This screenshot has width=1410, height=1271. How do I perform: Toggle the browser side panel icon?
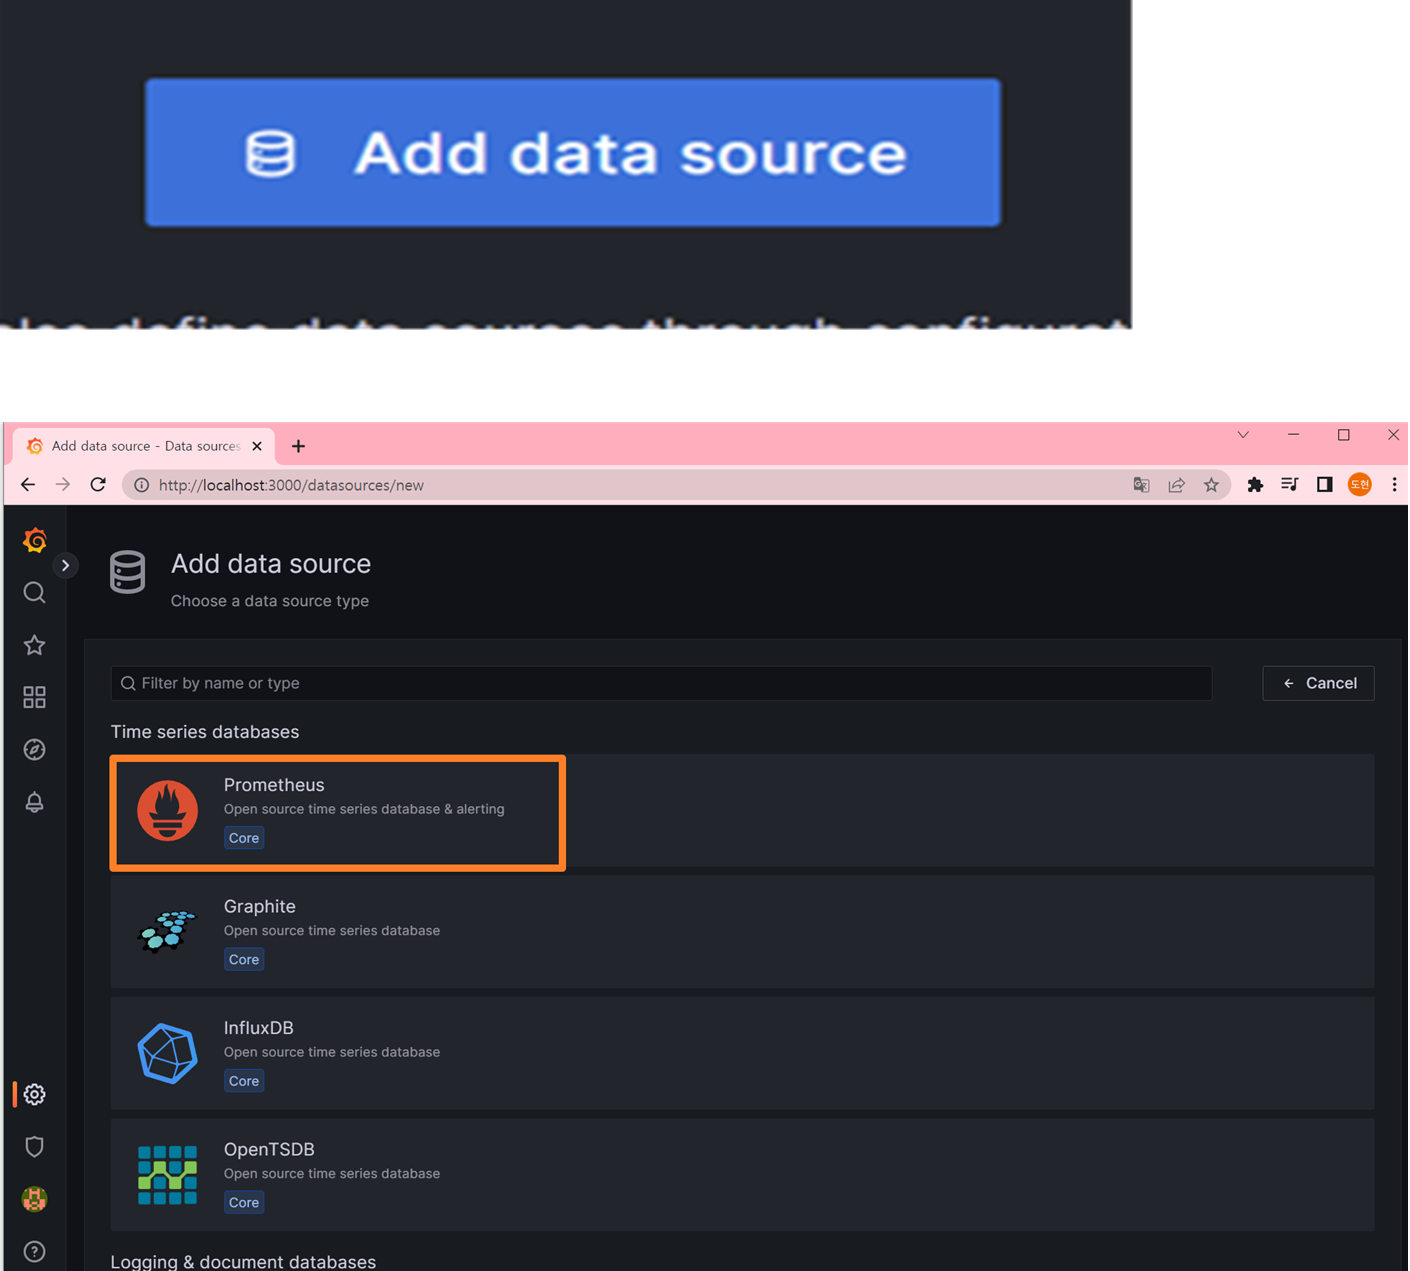point(1325,485)
